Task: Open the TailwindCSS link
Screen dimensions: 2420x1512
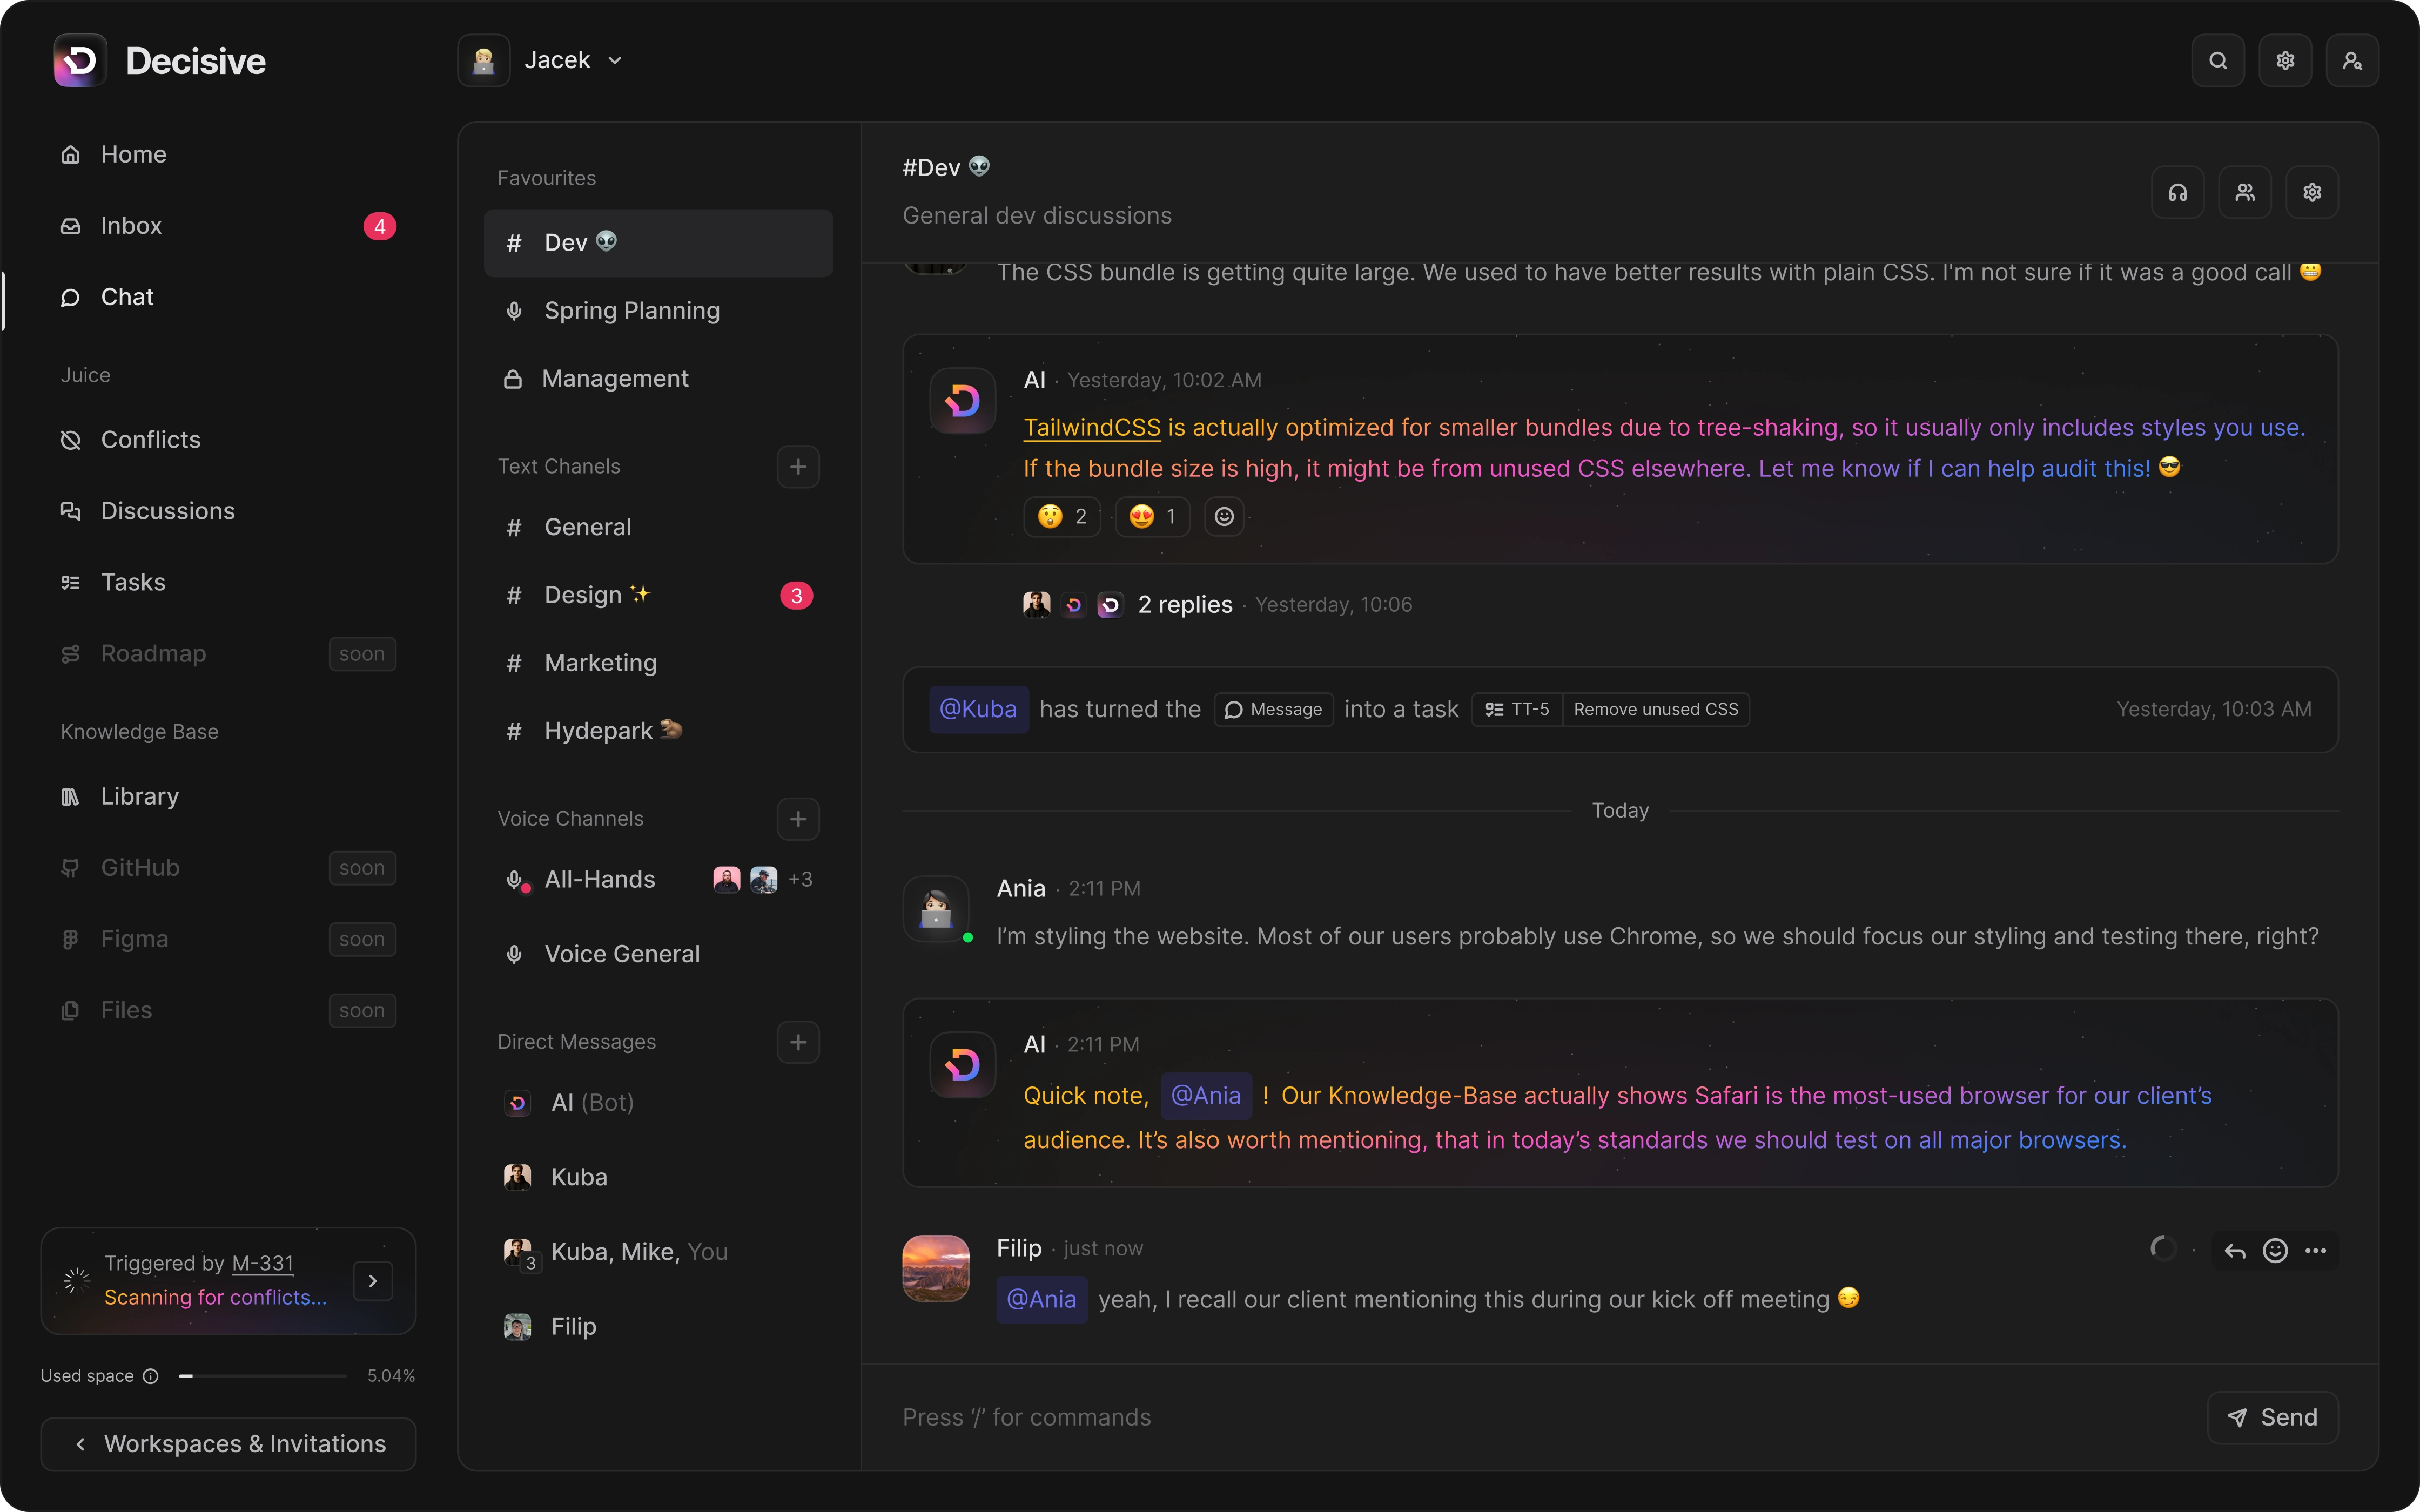Action: [1091, 428]
